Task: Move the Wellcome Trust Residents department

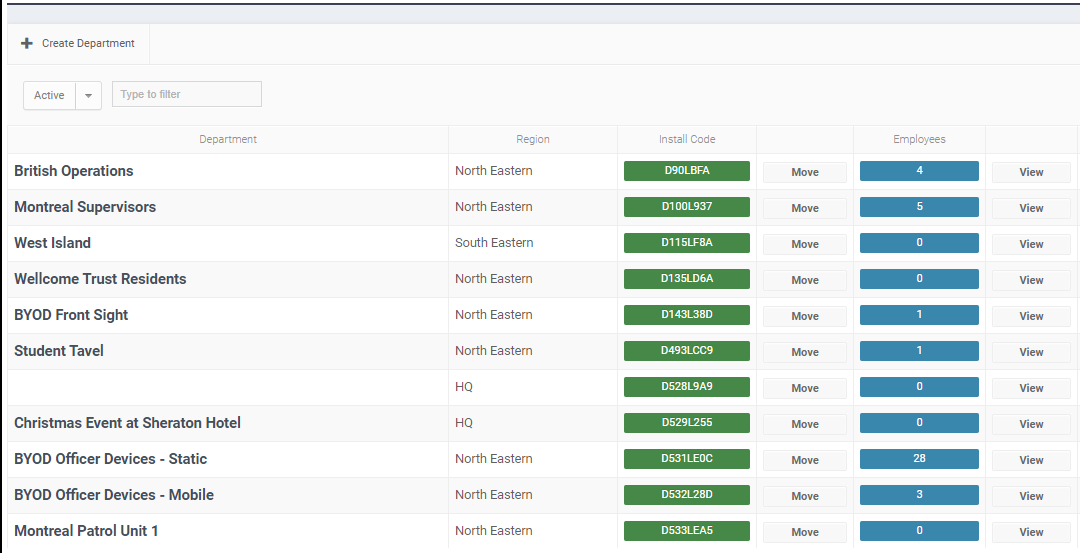Action: tap(805, 280)
